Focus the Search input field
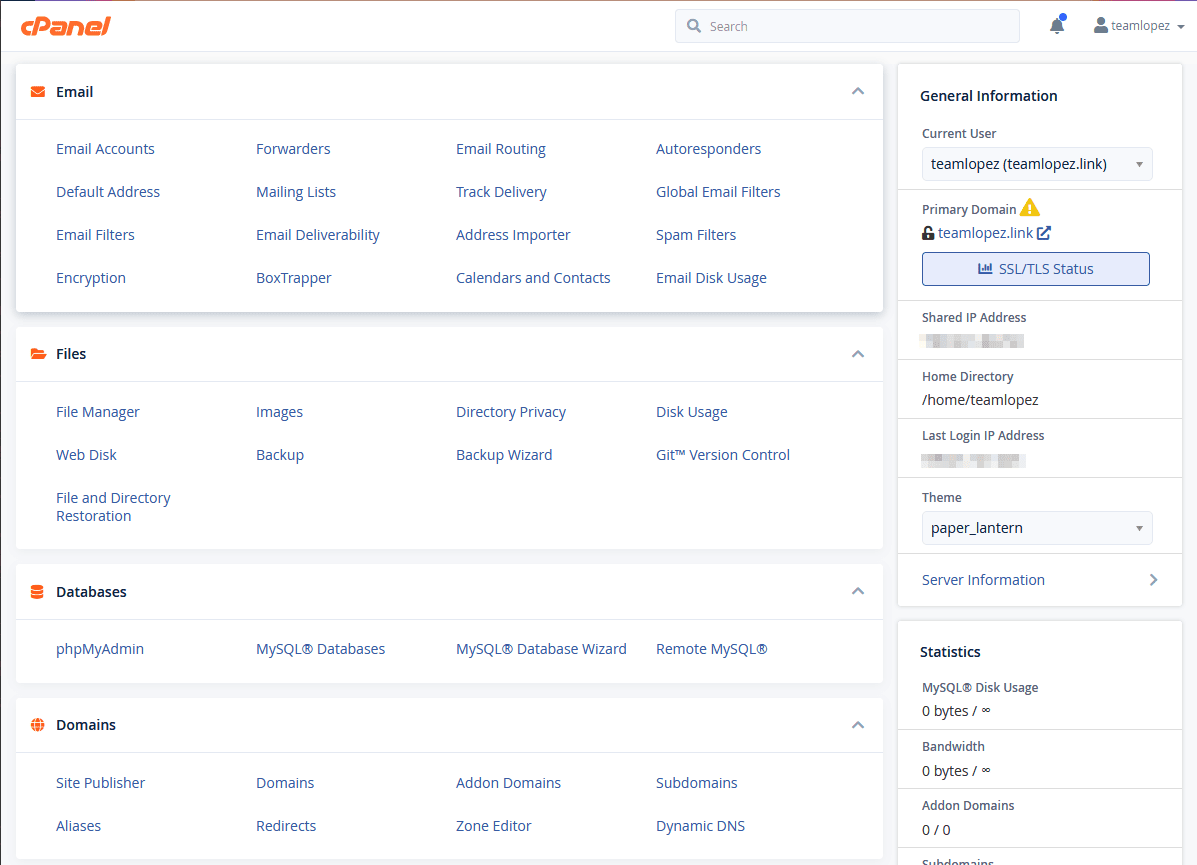The height and width of the screenshot is (865, 1197). tap(847, 26)
